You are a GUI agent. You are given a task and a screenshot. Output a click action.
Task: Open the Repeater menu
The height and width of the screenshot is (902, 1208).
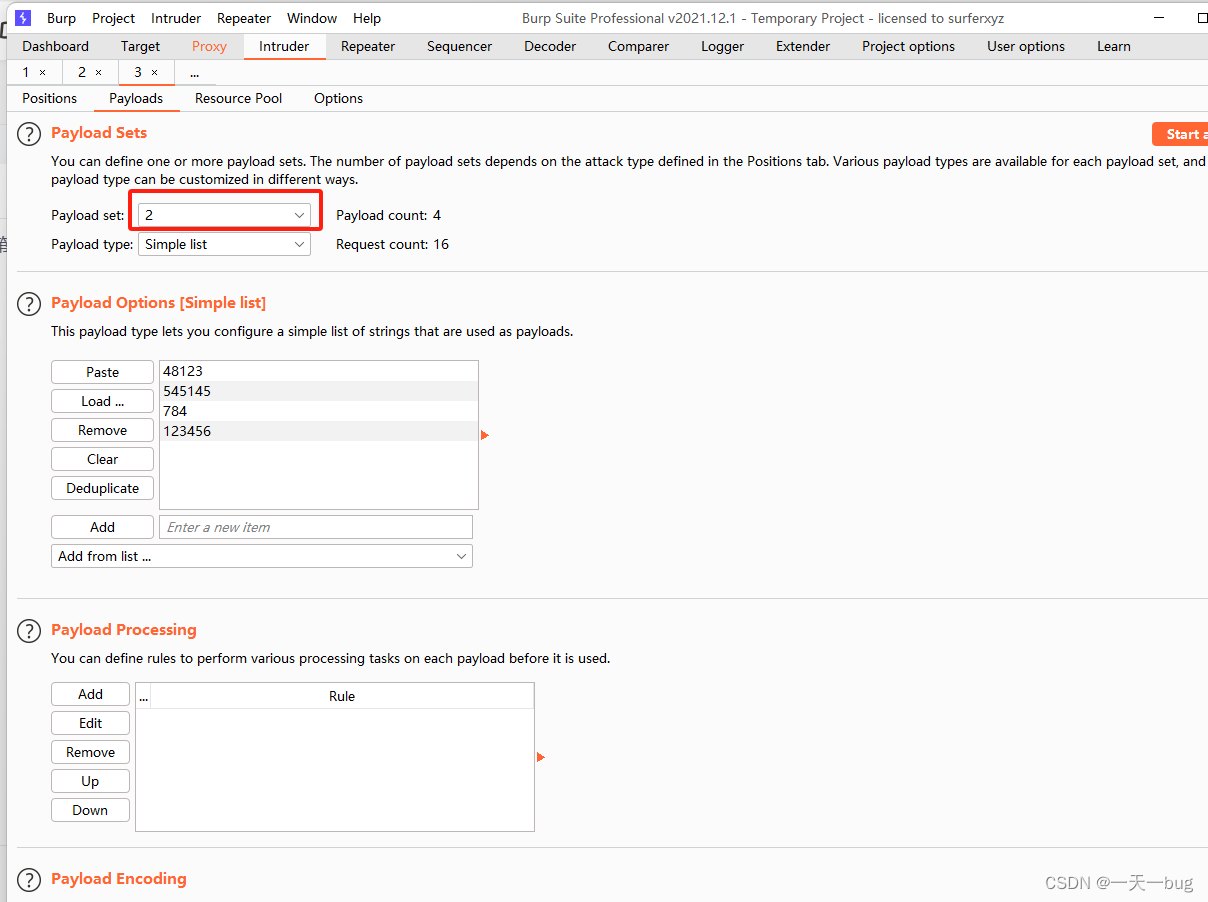click(244, 18)
